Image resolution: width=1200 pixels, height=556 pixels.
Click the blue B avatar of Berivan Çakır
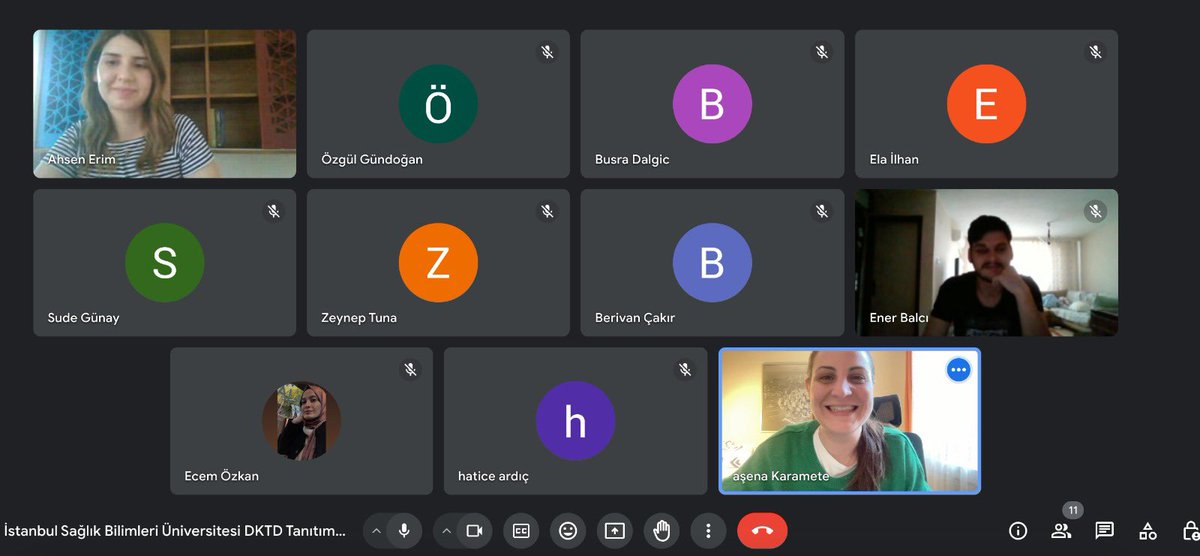(712, 263)
